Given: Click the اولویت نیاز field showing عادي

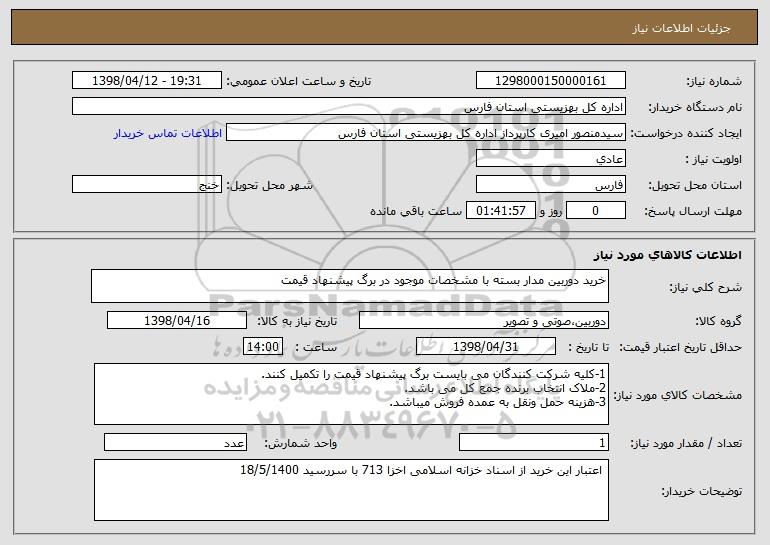Looking at the screenshot, I should point(550,159).
